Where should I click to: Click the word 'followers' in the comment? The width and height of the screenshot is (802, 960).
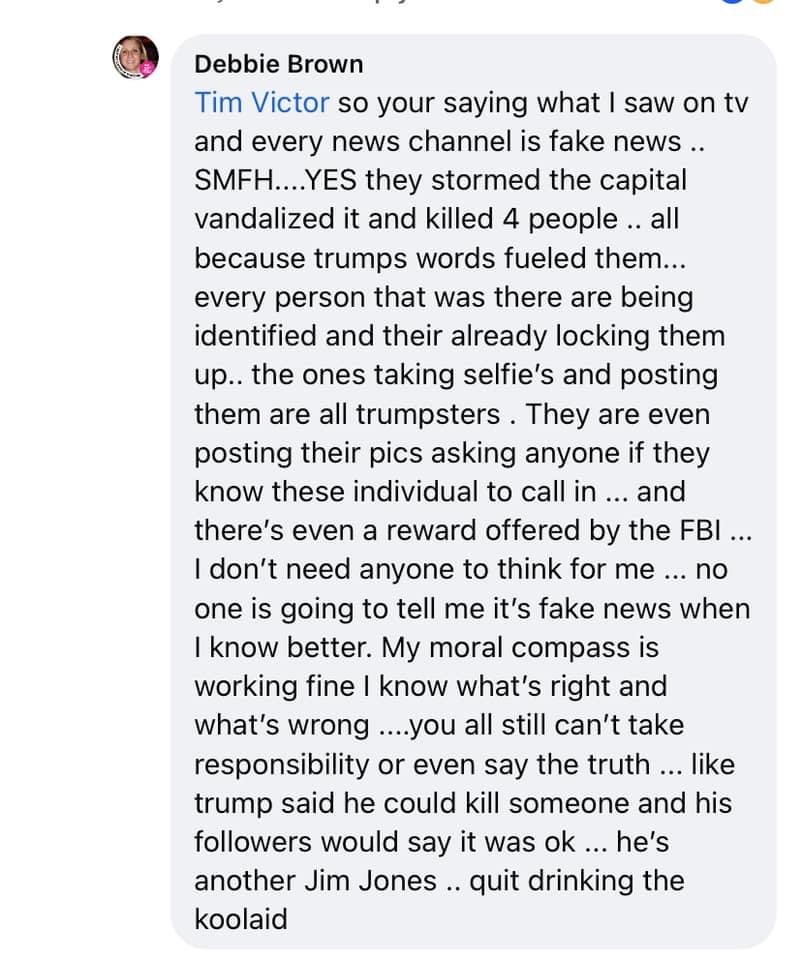coord(253,842)
